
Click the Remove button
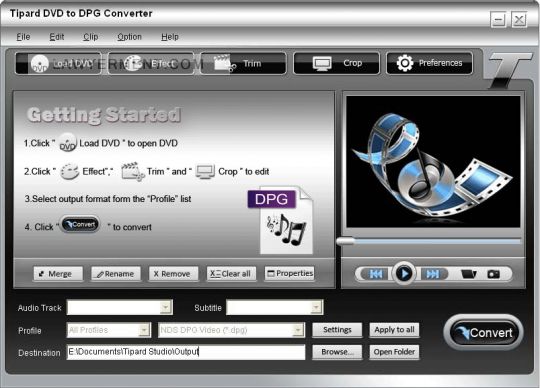coord(174,274)
